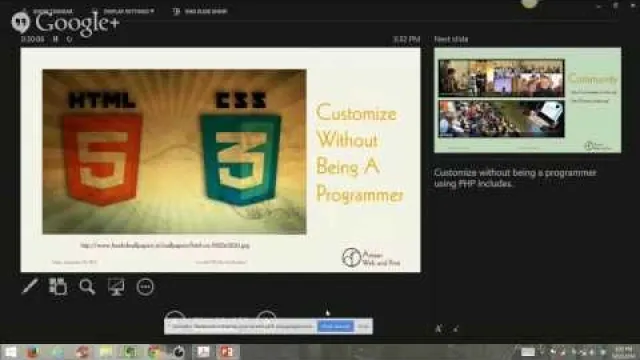Open more slide show options ellipsis

(x=145, y=287)
